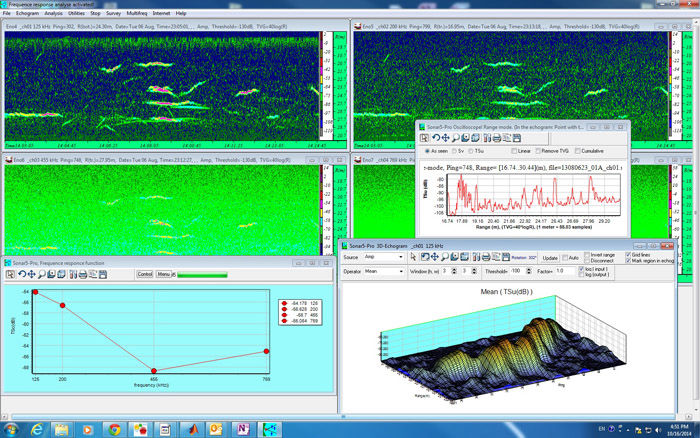The height and width of the screenshot is (438, 700).
Task: Click the green progress bar beside Menu
Action: click(x=202, y=275)
